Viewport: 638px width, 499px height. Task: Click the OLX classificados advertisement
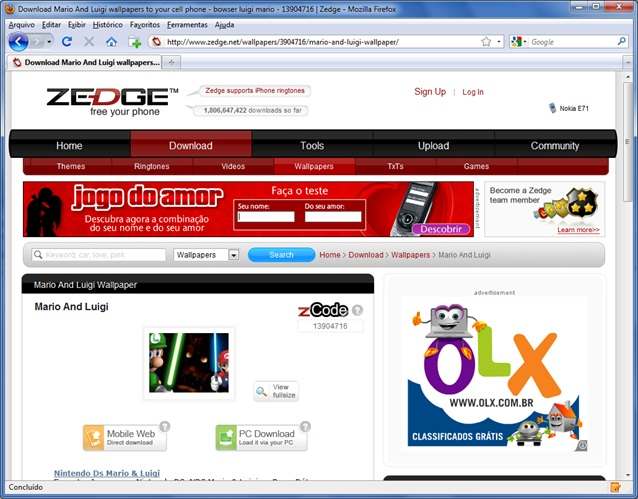pos(494,374)
